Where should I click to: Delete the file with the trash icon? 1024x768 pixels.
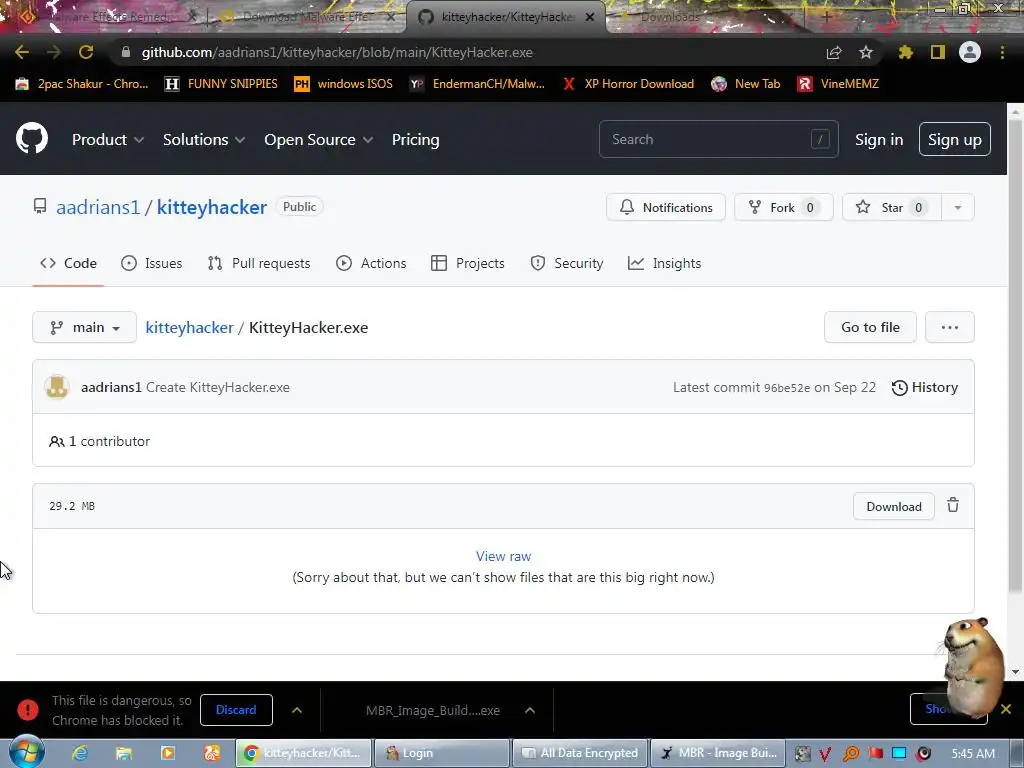click(953, 505)
